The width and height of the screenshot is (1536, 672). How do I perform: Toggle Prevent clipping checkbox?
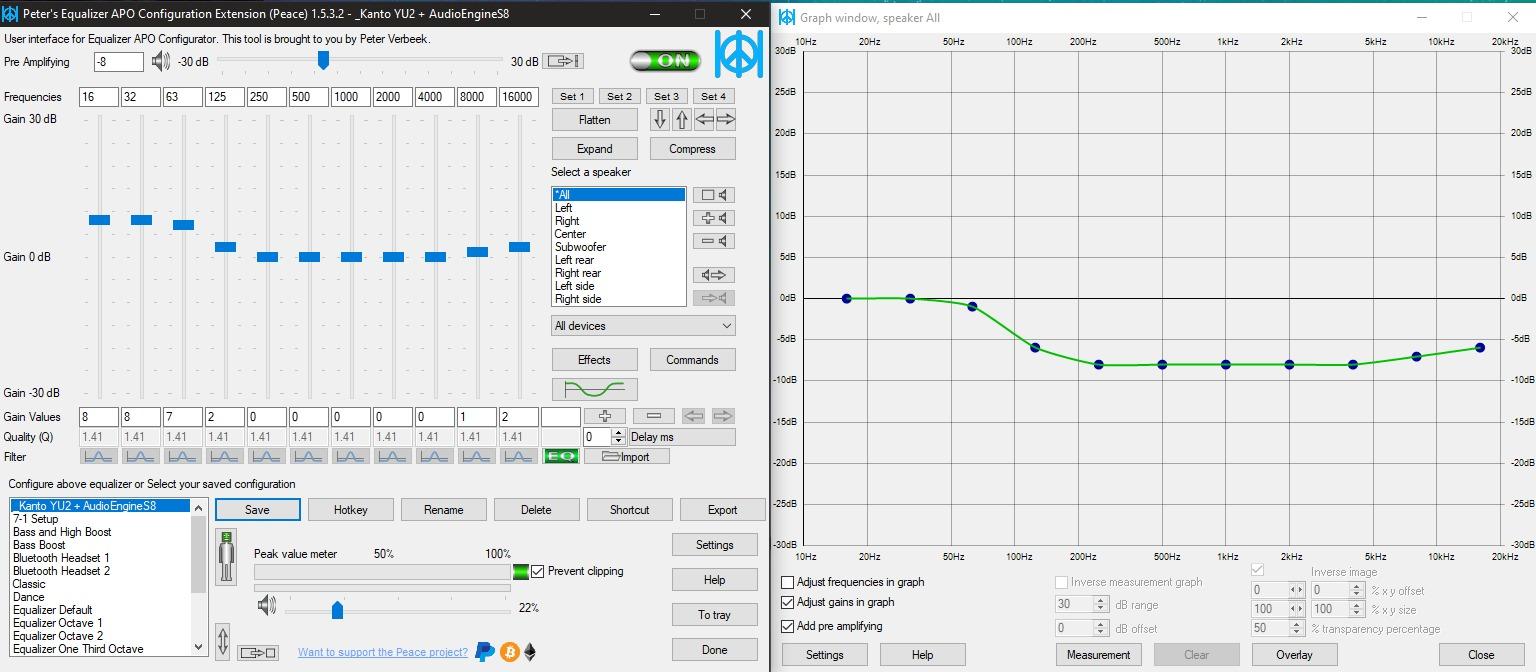[x=538, y=572]
